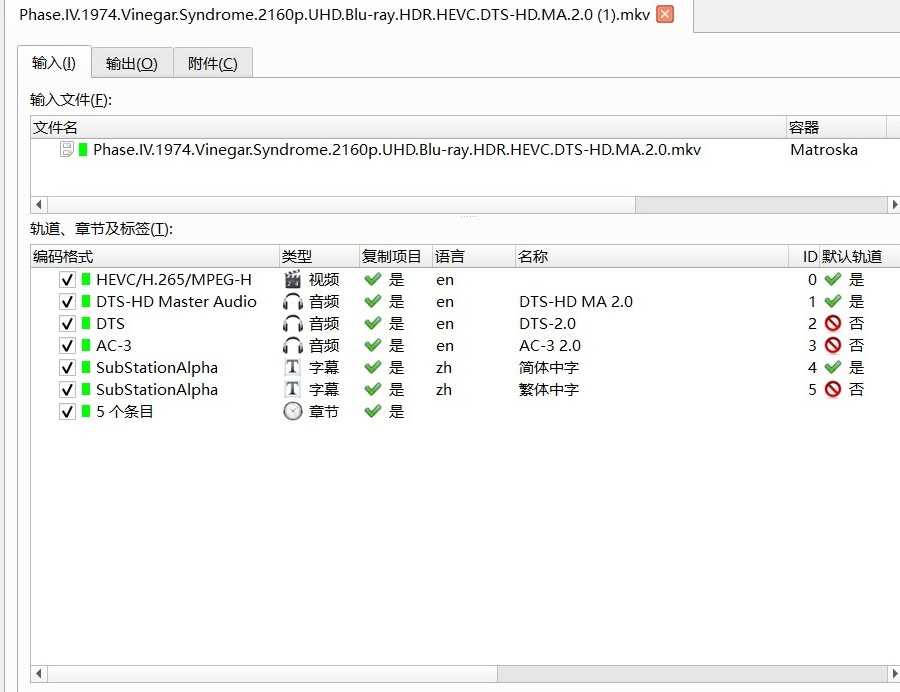This screenshot has height=692, width=900.
Task: Select the 繁体中字 subtitle name
Action: 549,390
